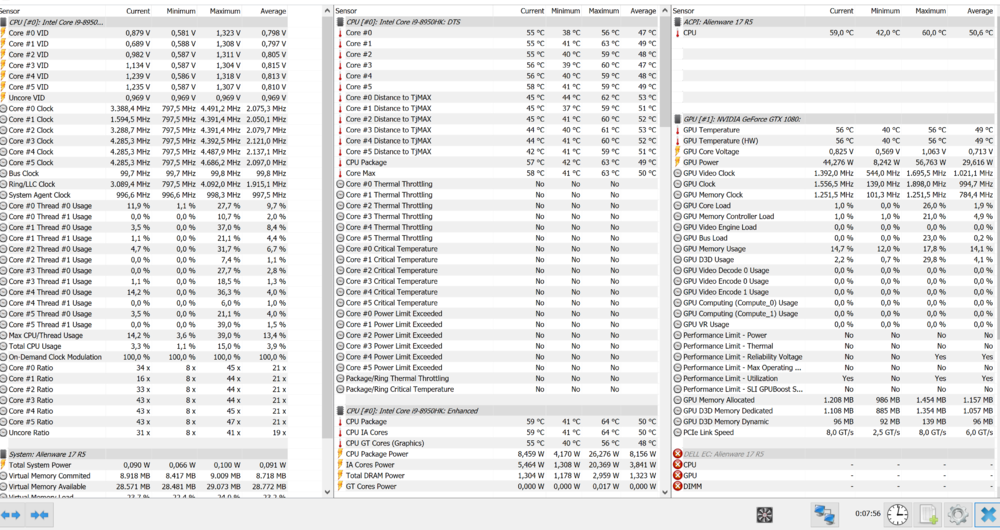This screenshot has height=530, width=1000.
Task: Click the Maximum column header in middle panel
Action: click(x=603, y=10)
